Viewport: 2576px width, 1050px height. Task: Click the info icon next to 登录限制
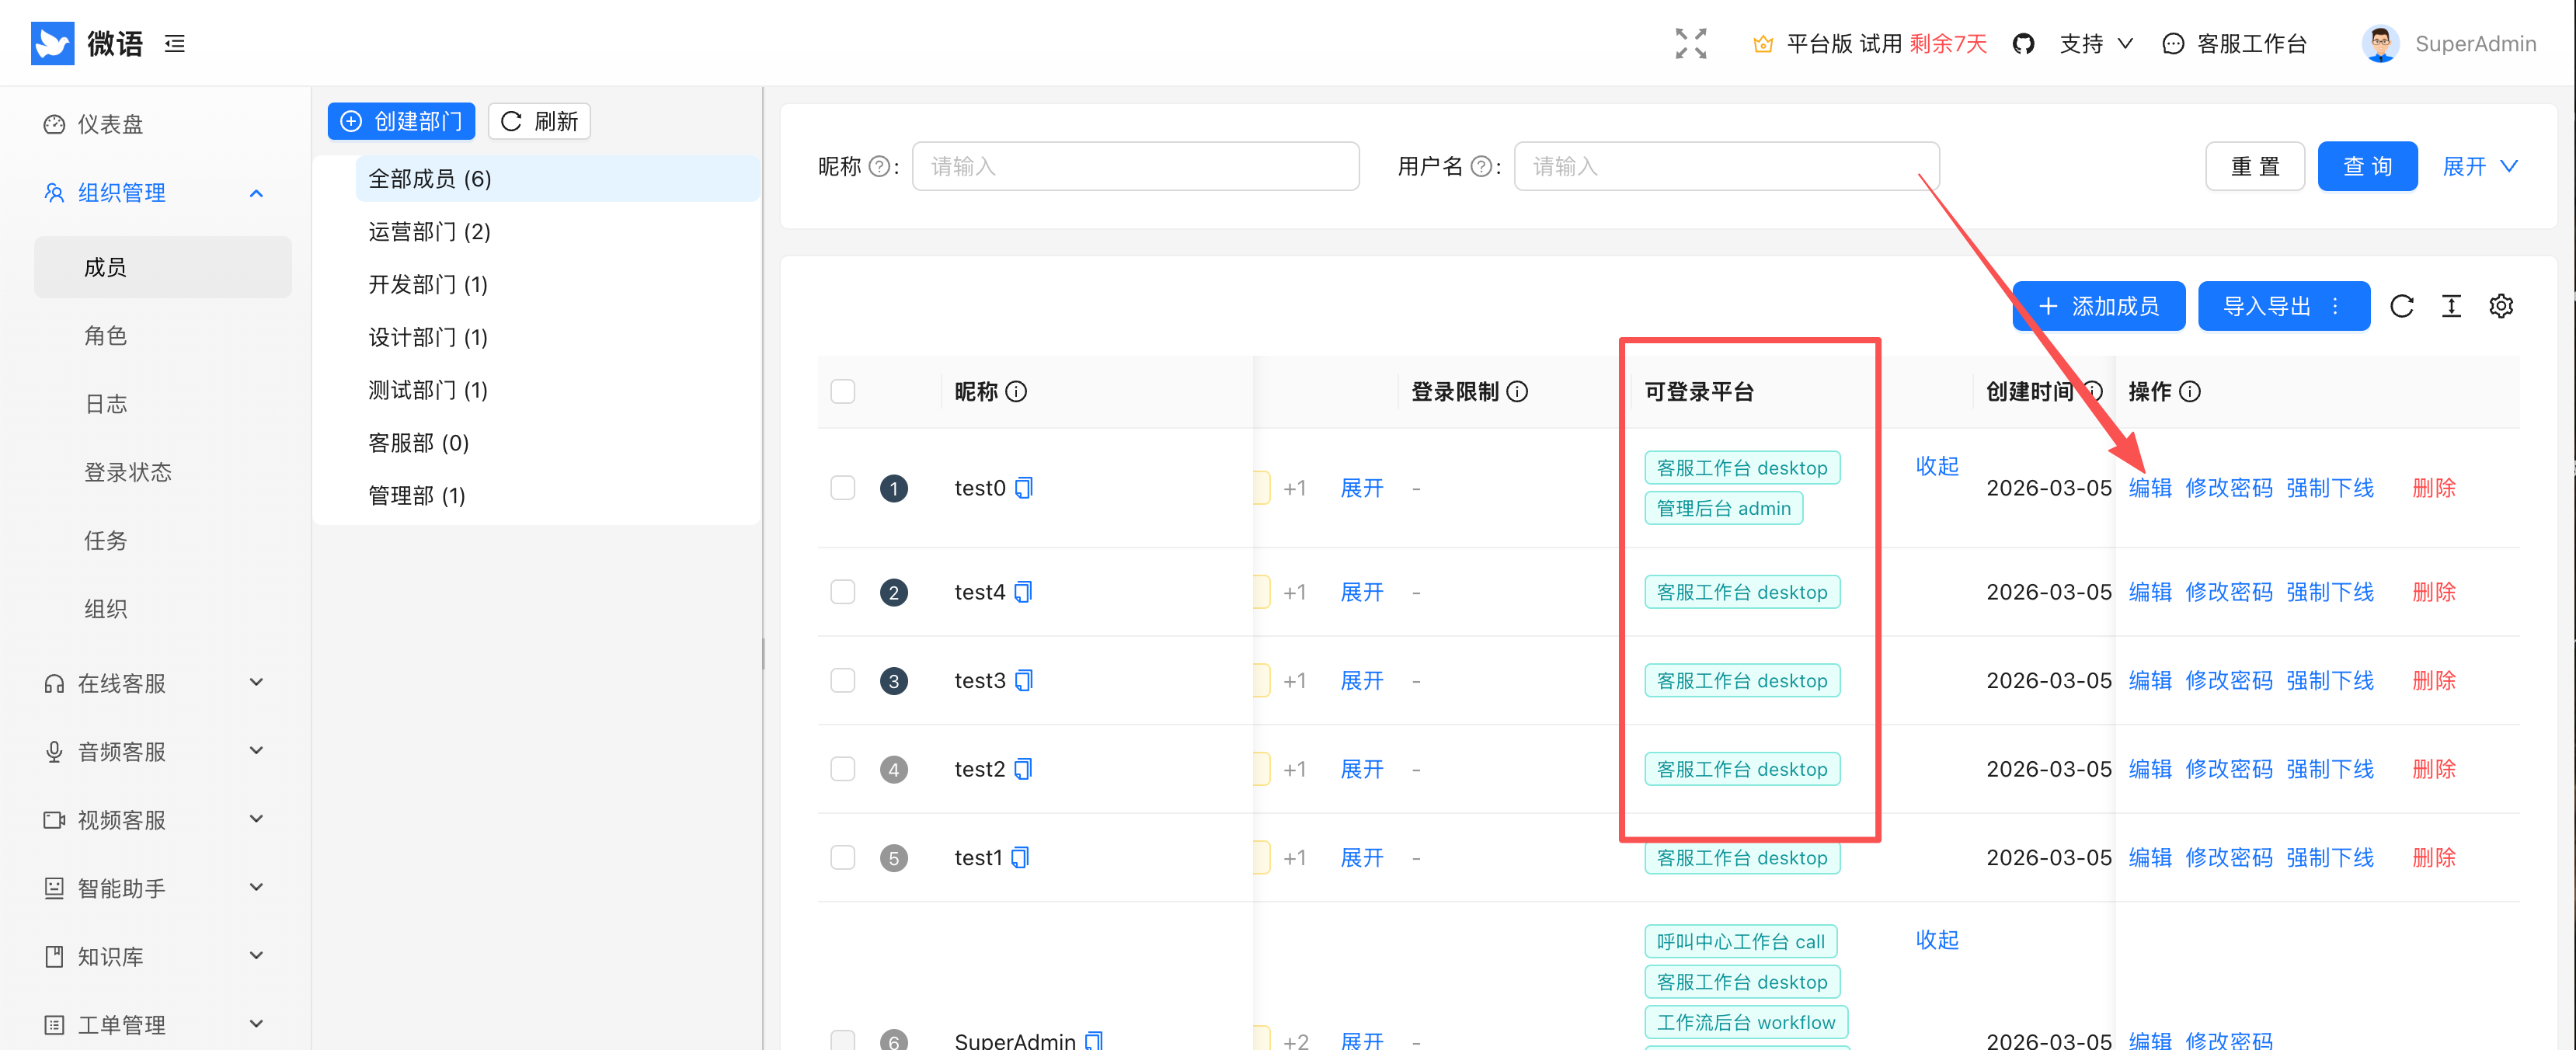(x=1517, y=391)
